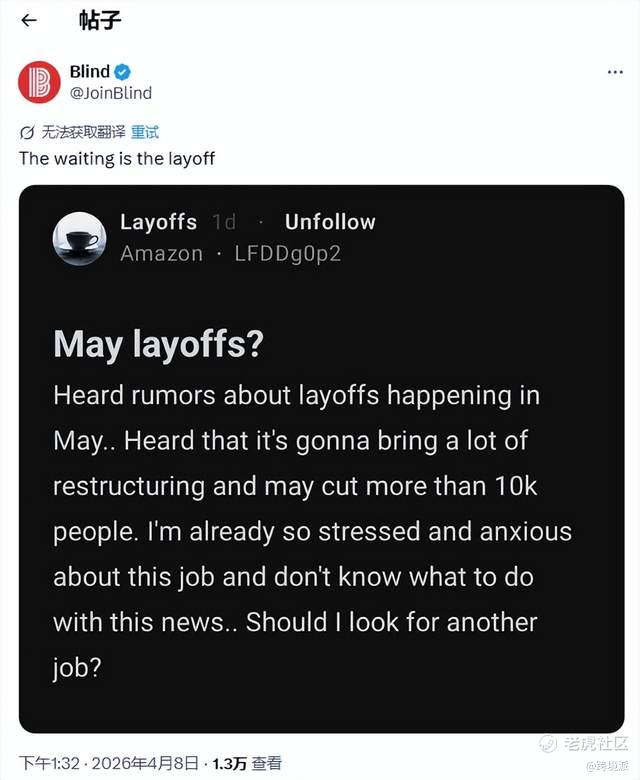Retry translation via 重试 link

145,132
